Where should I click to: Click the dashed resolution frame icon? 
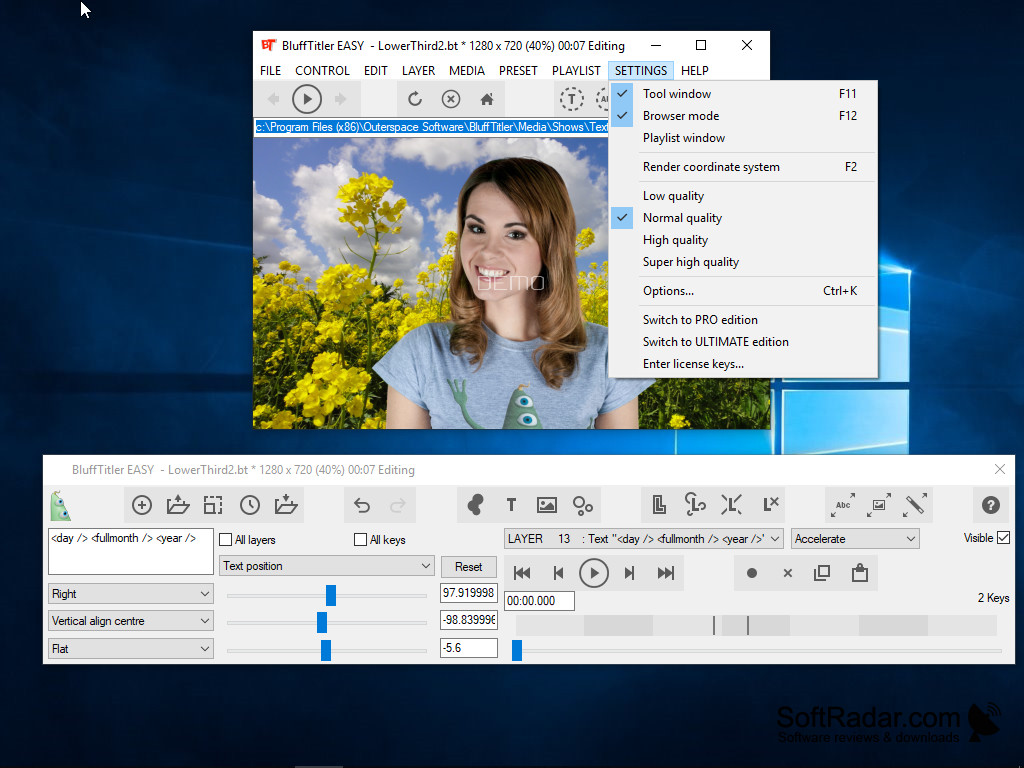click(x=213, y=505)
